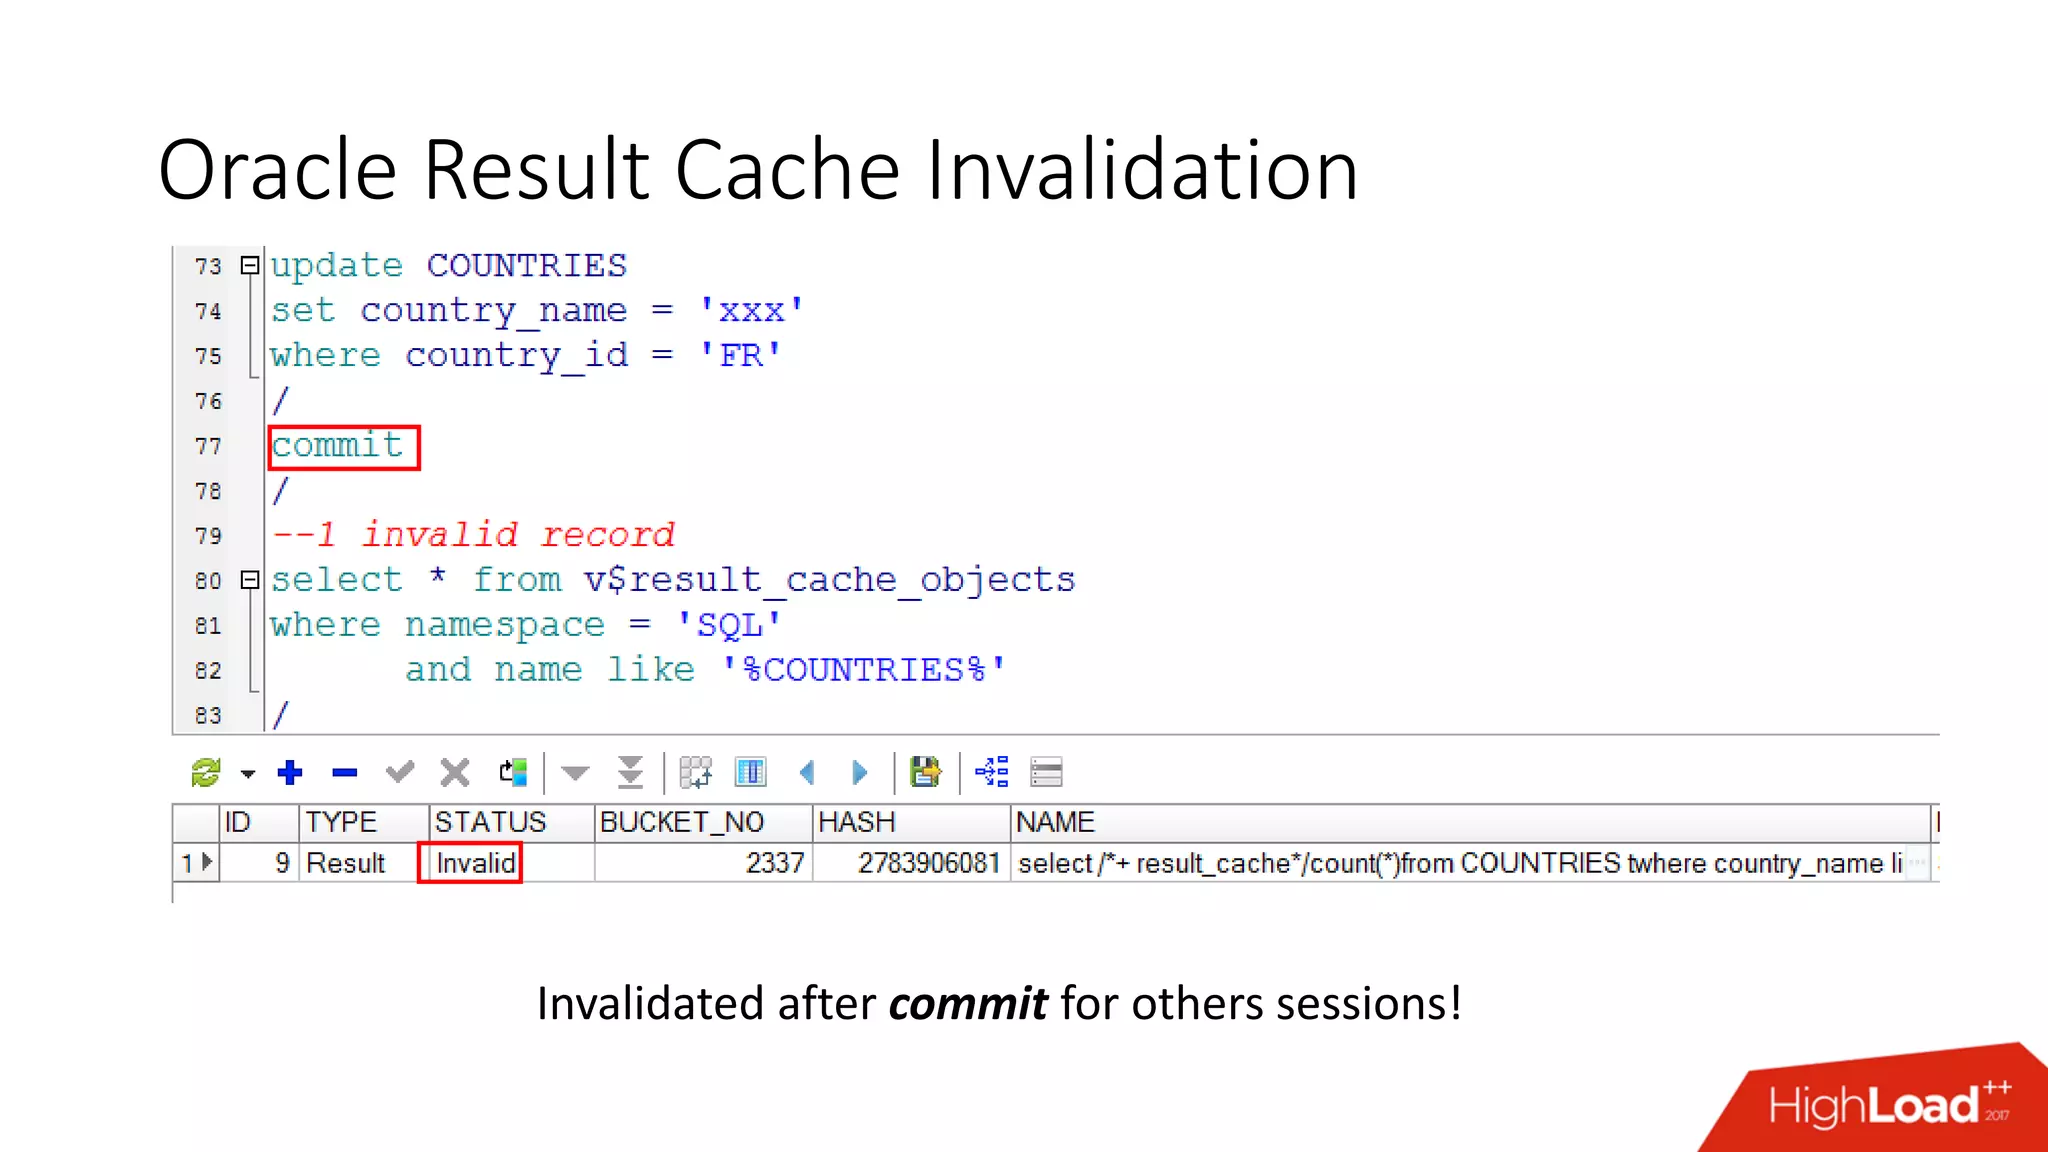Click the TYPE column header

(x=364, y=822)
